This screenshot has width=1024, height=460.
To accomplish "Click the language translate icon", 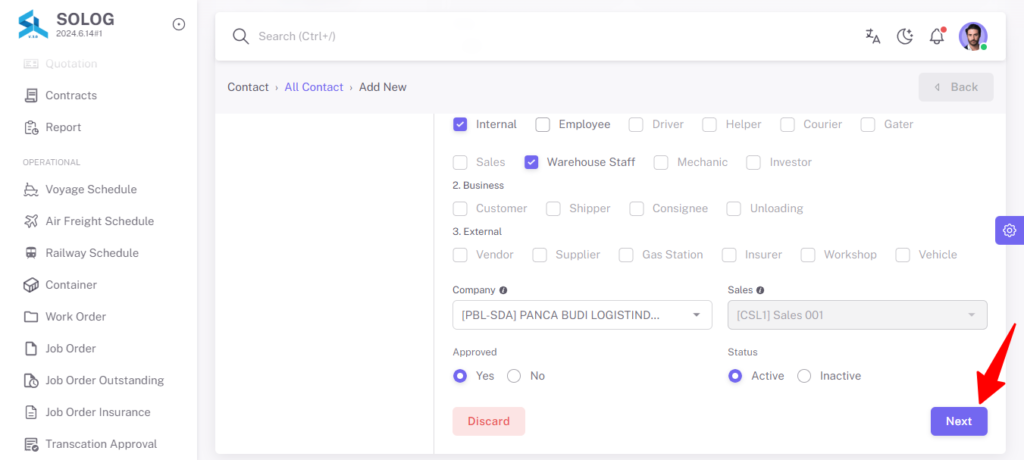I will pos(872,36).
